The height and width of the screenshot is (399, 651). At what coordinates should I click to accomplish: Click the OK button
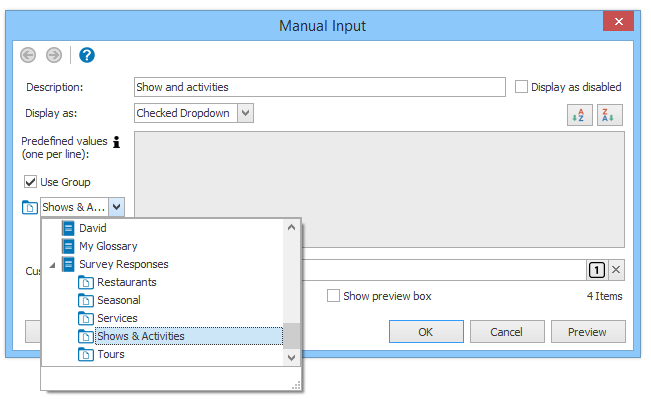point(426,332)
